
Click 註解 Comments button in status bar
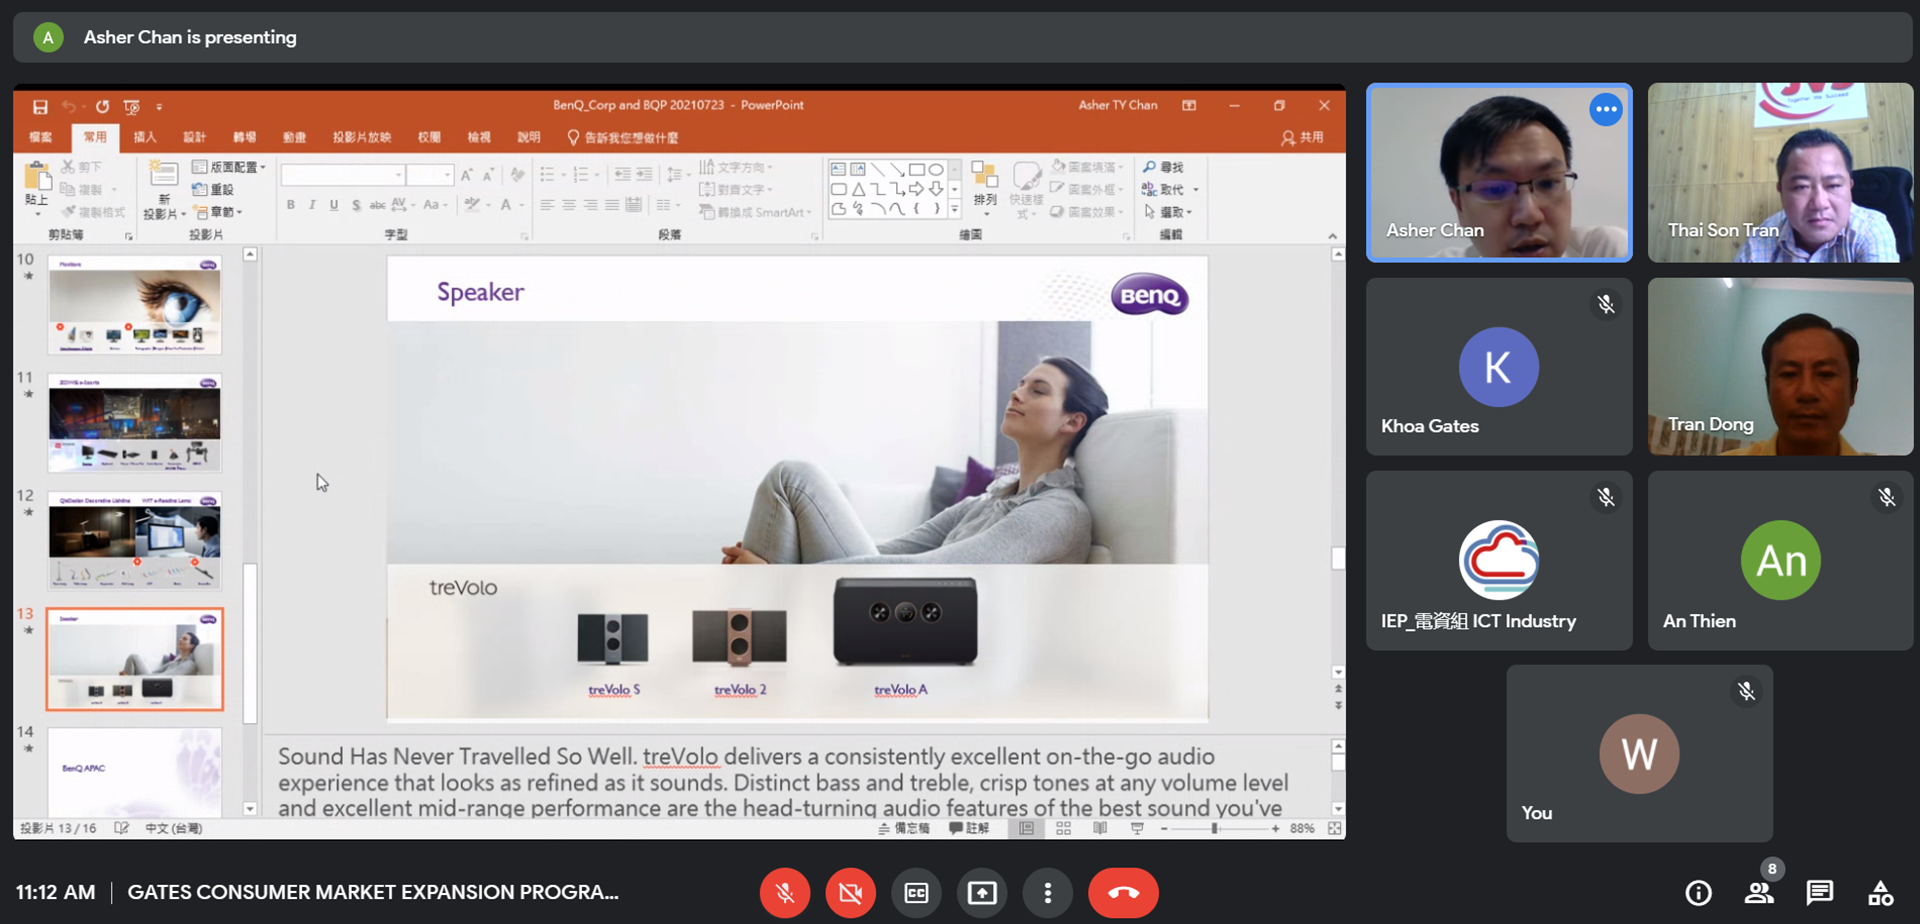969,829
